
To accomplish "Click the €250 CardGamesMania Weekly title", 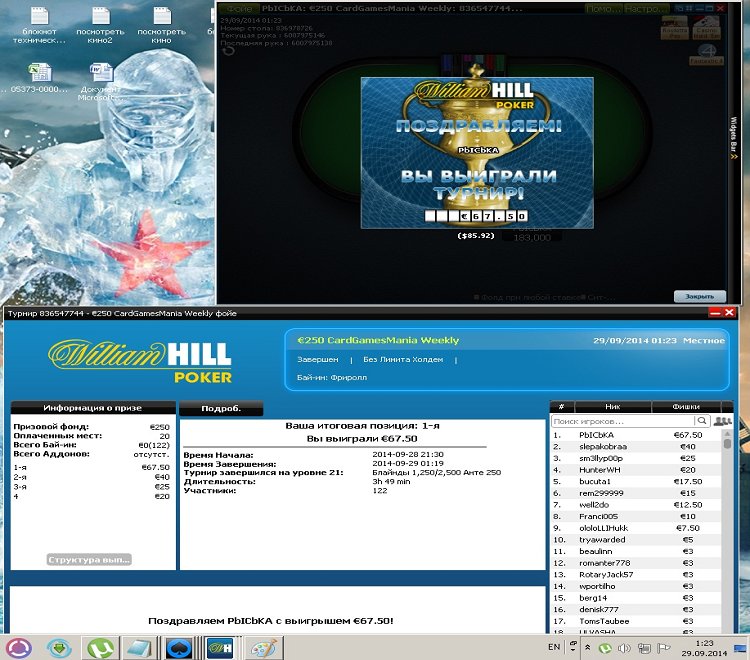I will [x=378, y=341].
